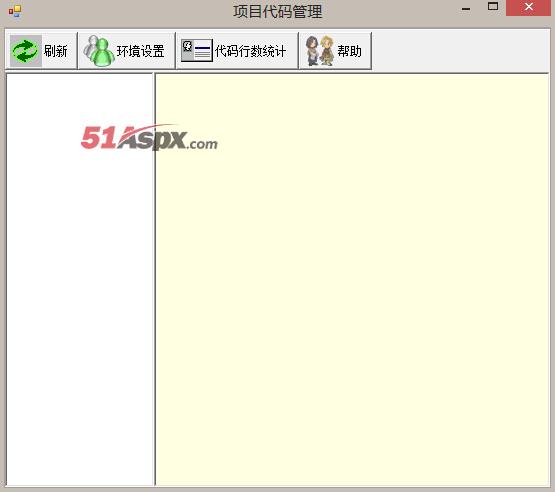Open 代码行数统计 by its text label
This screenshot has height=492, width=555.
250,51
